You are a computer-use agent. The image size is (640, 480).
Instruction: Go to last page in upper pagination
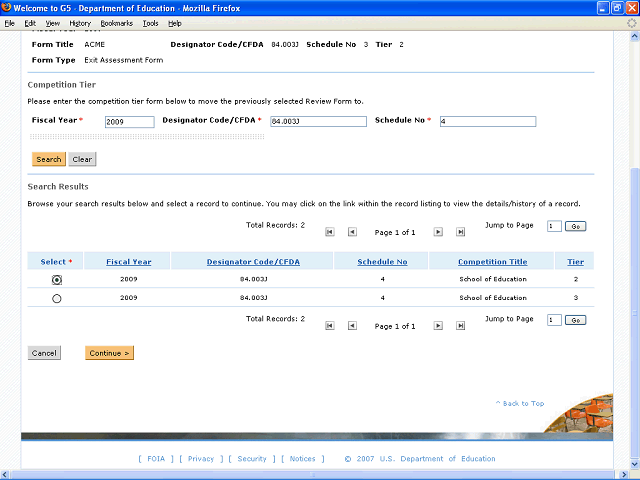point(460,232)
